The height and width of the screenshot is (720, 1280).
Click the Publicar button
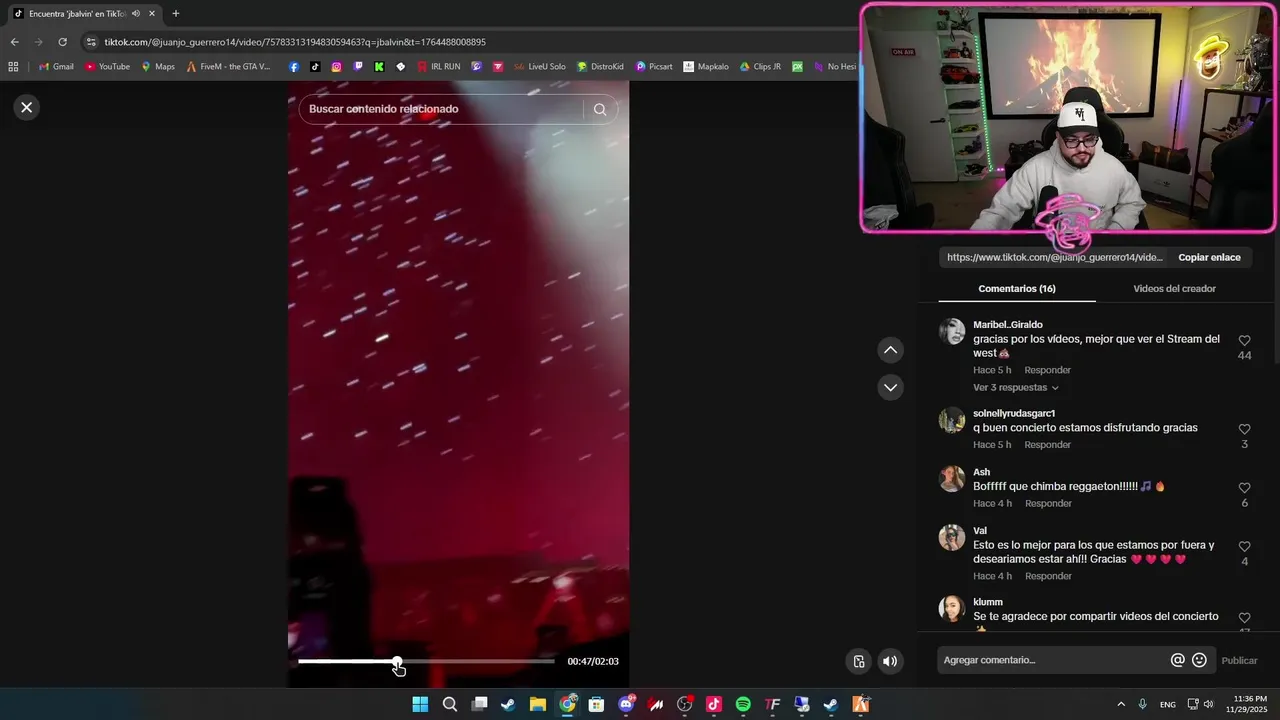(1239, 660)
